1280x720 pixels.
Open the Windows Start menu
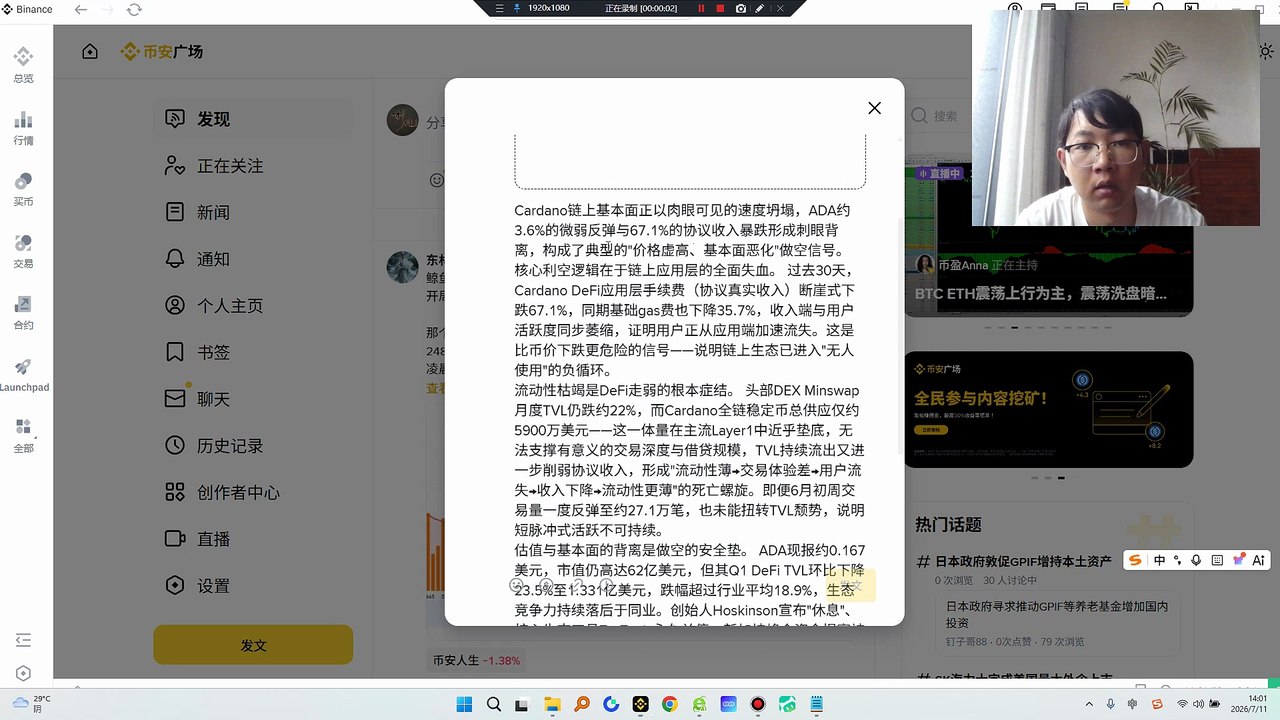pos(465,705)
